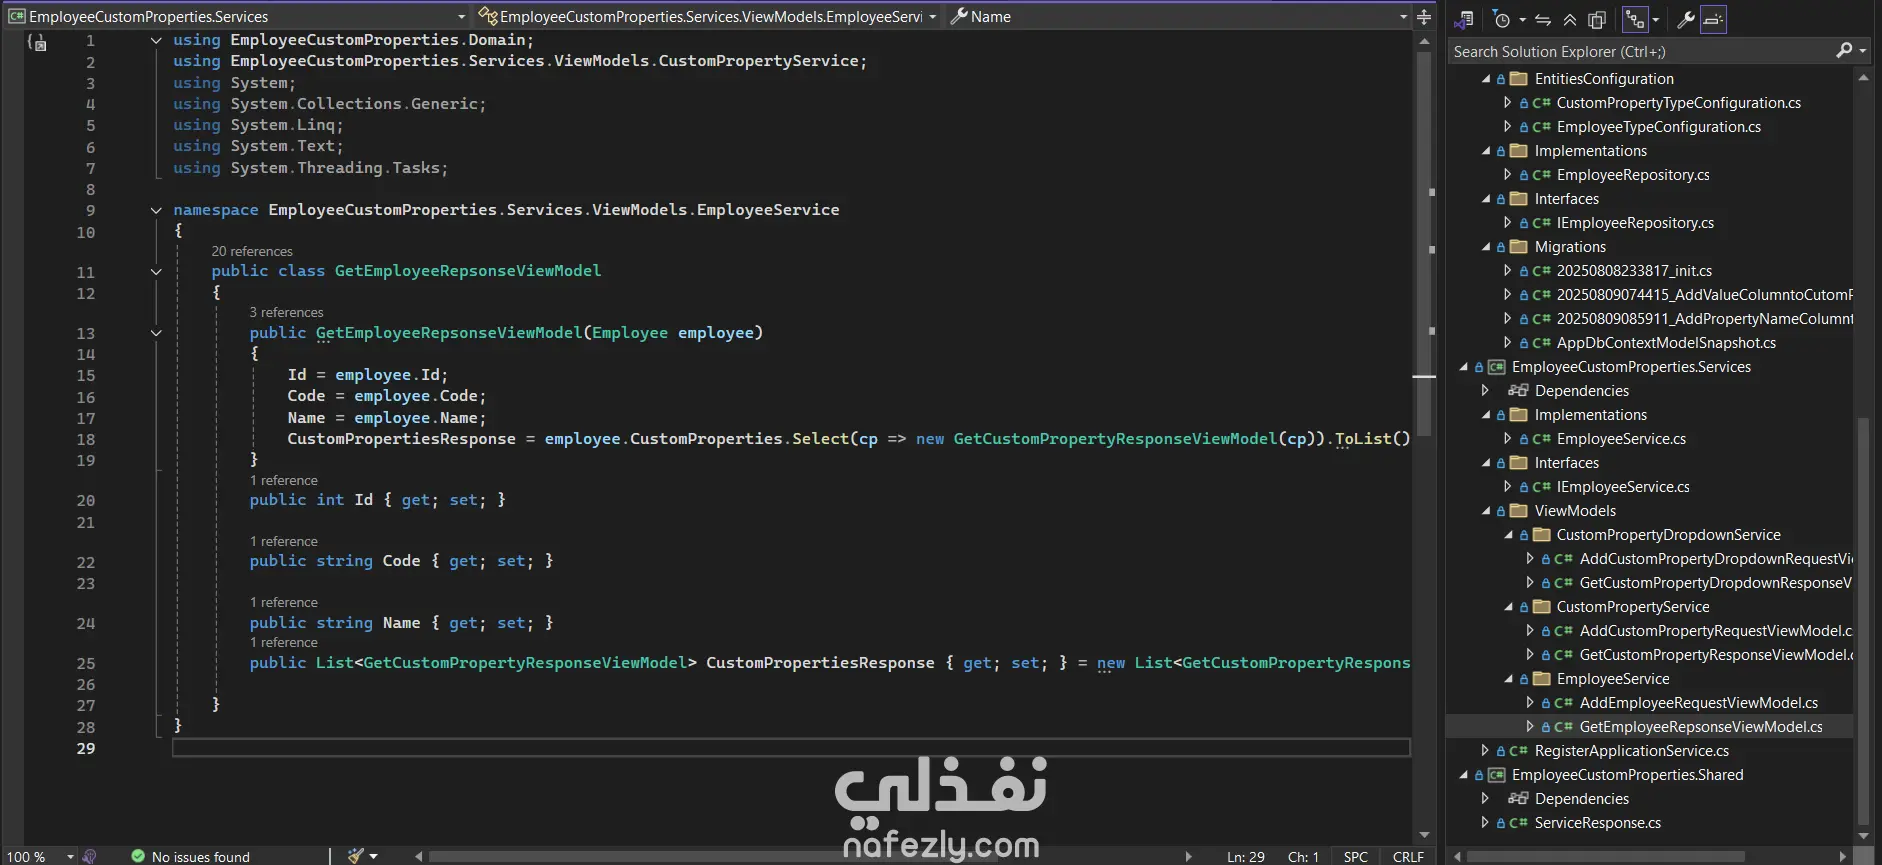
Task: Click the Dependencies icon under Services project
Action: pyautogui.click(x=1518, y=391)
